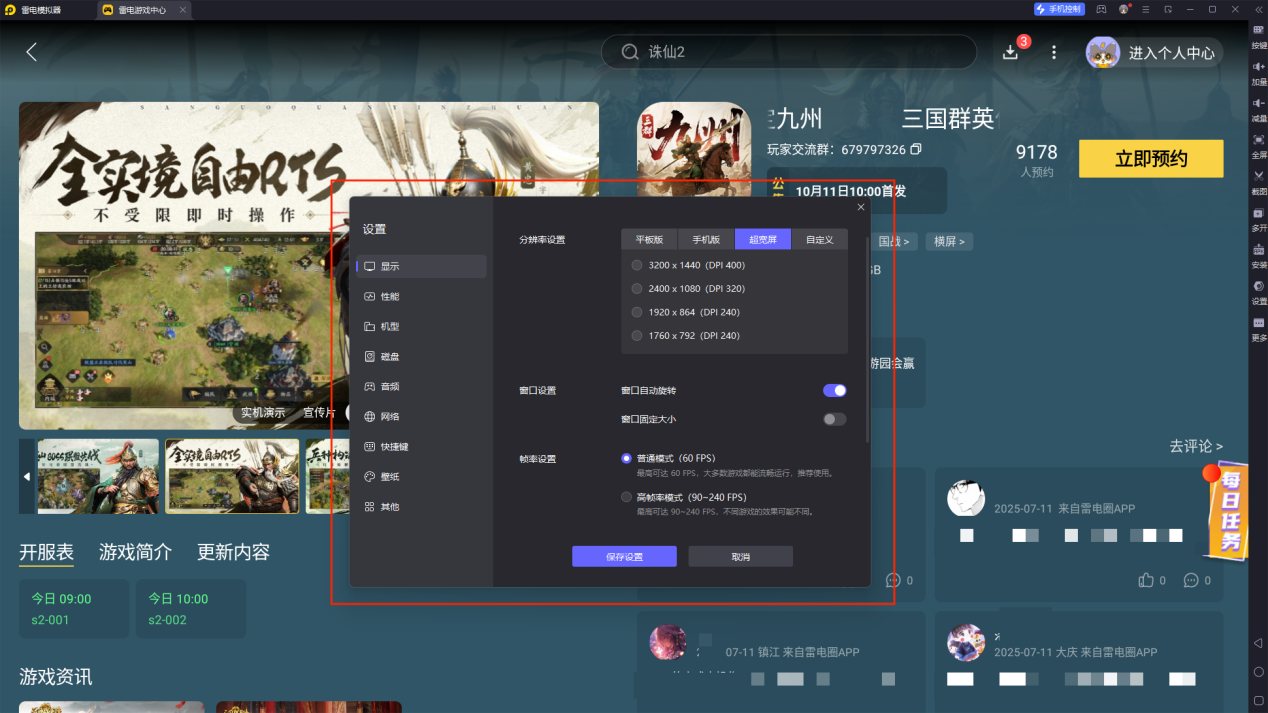Click Android home circle in sidebar

tap(1258, 671)
